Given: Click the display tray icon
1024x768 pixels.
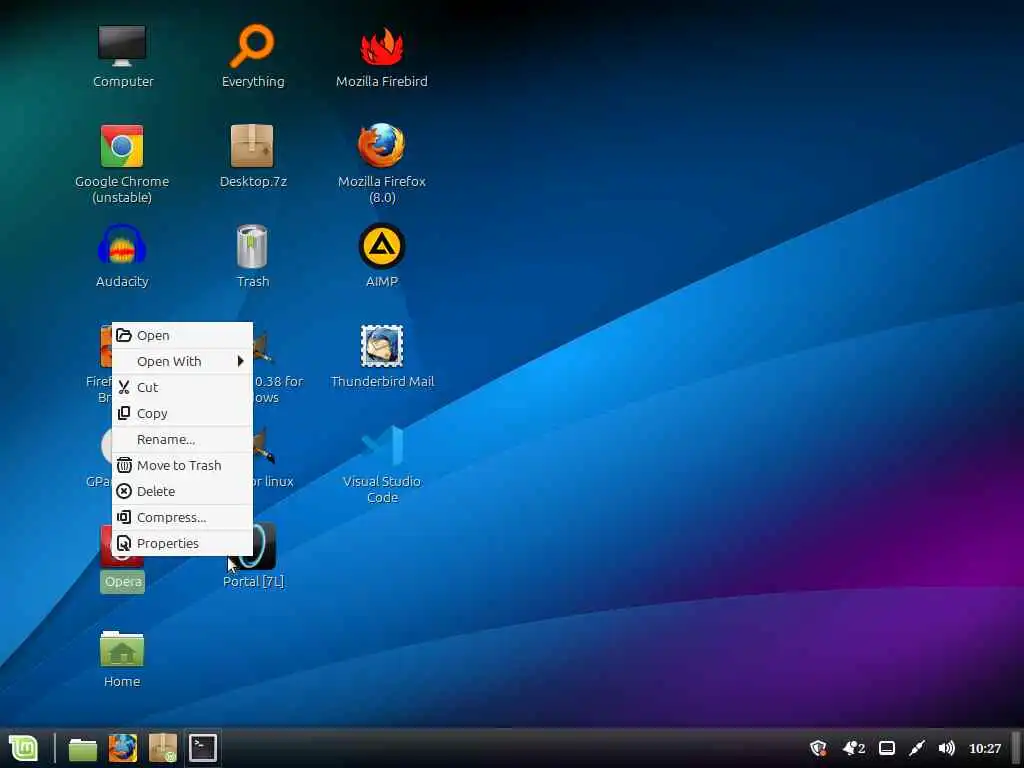Looking at the screenshot, I should coord(886,748).
